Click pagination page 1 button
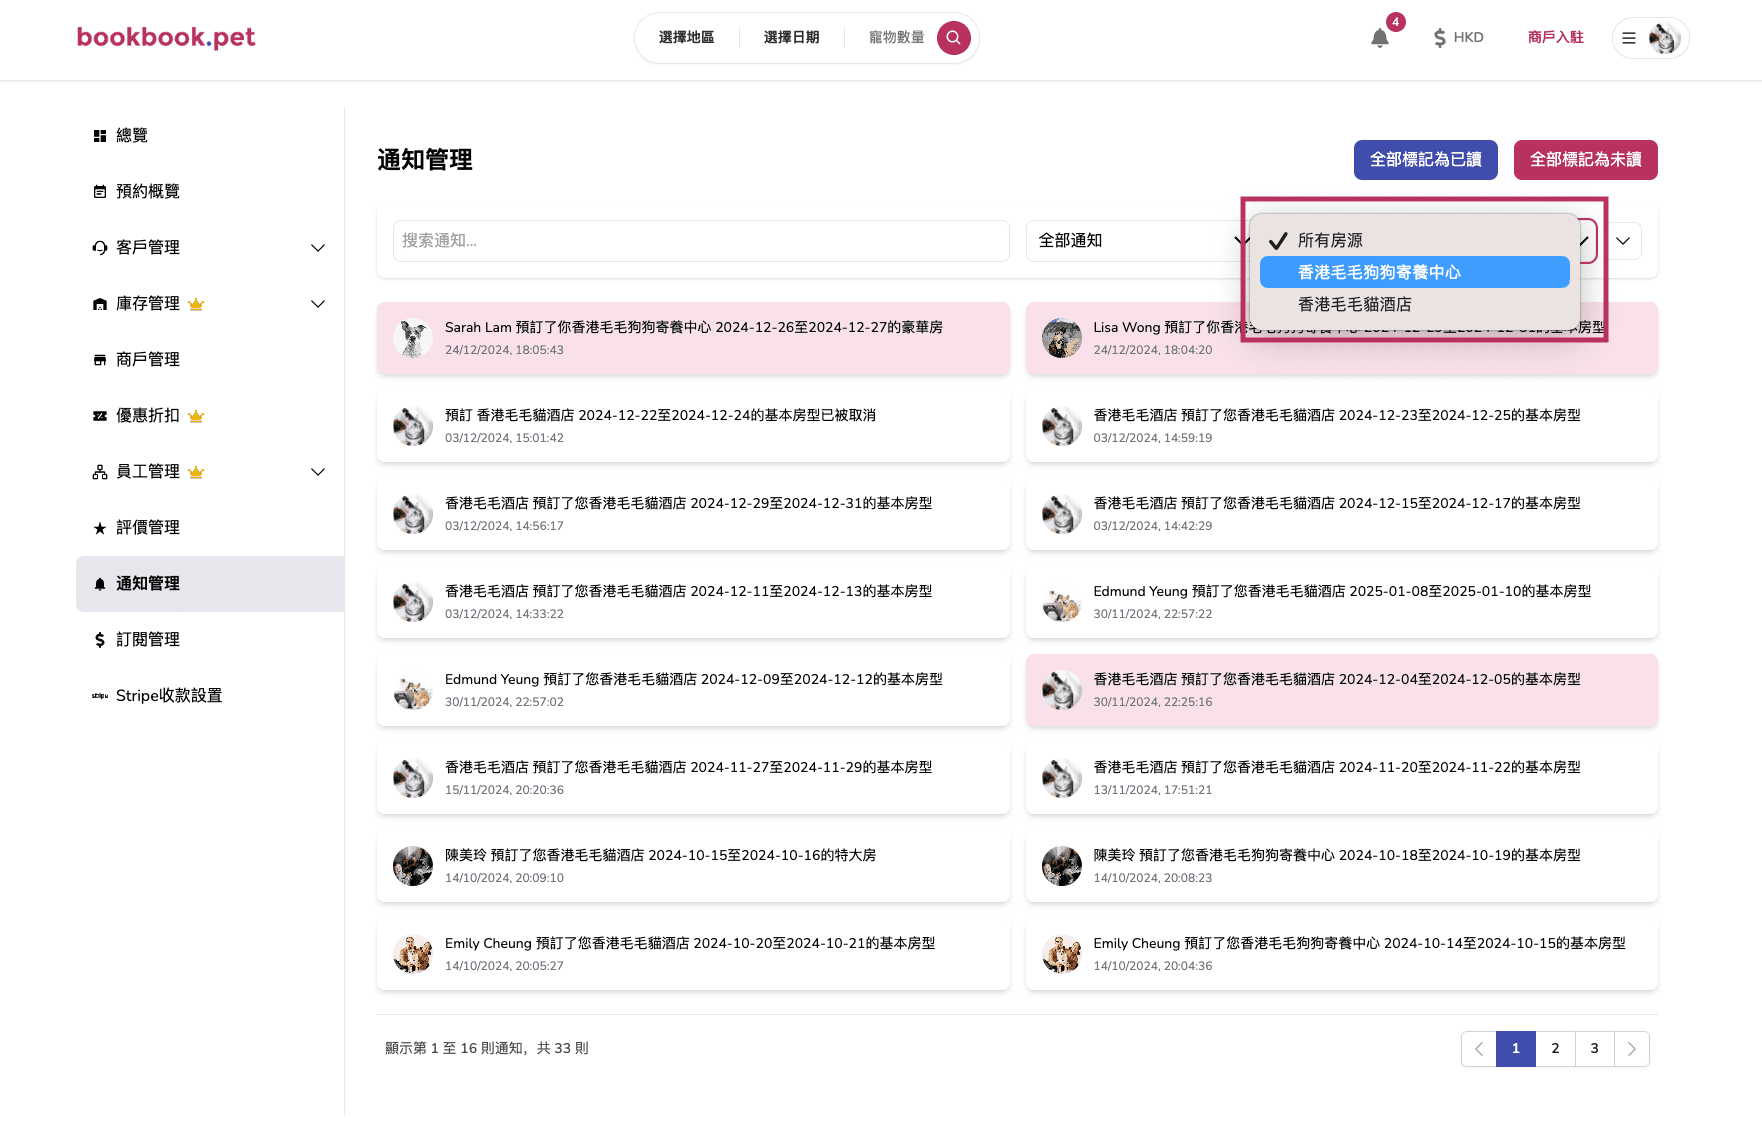Image resolution: width=1762 pixels, height=1144 pixels. point(1516,1049)
